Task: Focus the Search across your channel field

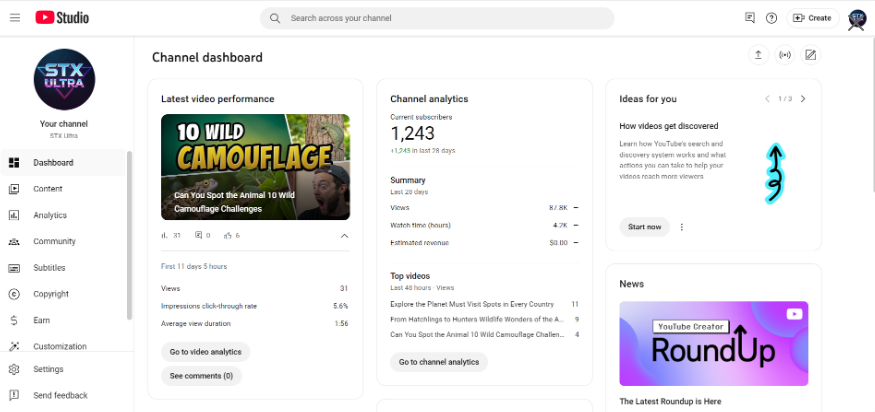Action: (x=437, y=18)
